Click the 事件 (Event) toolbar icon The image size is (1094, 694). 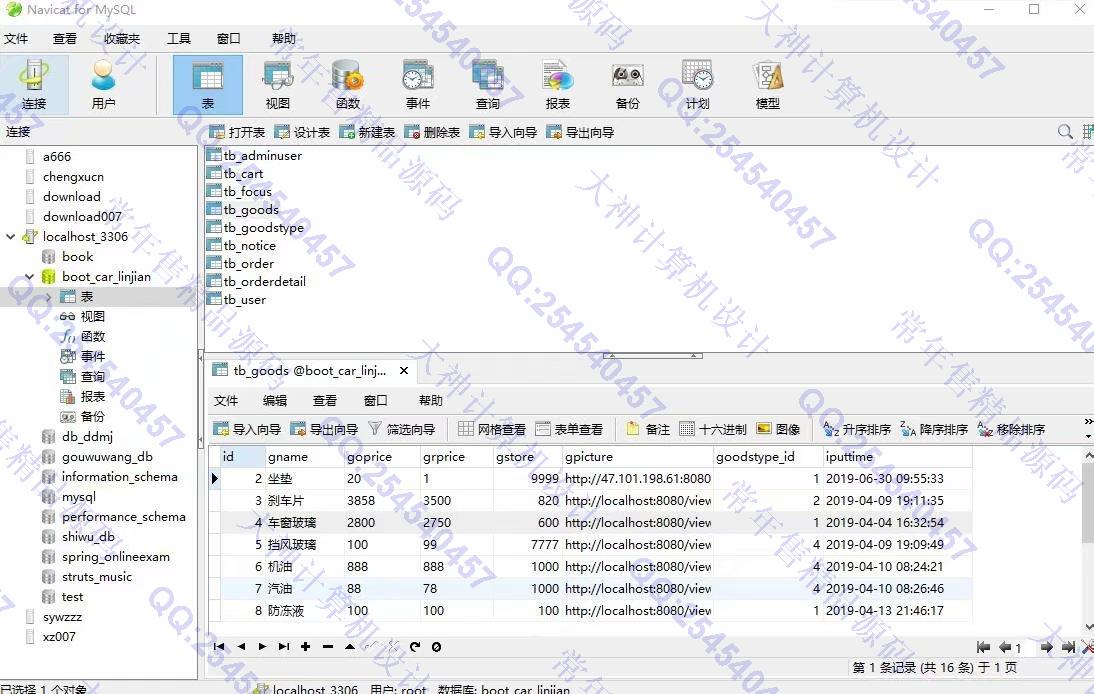pyautogui.click(x=417, y=84)
